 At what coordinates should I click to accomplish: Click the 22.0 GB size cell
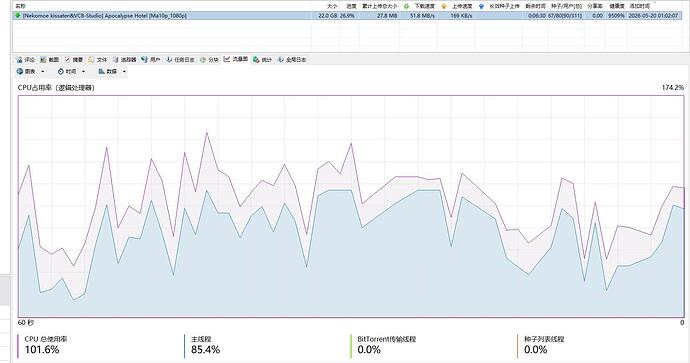(x=327, y=15)
